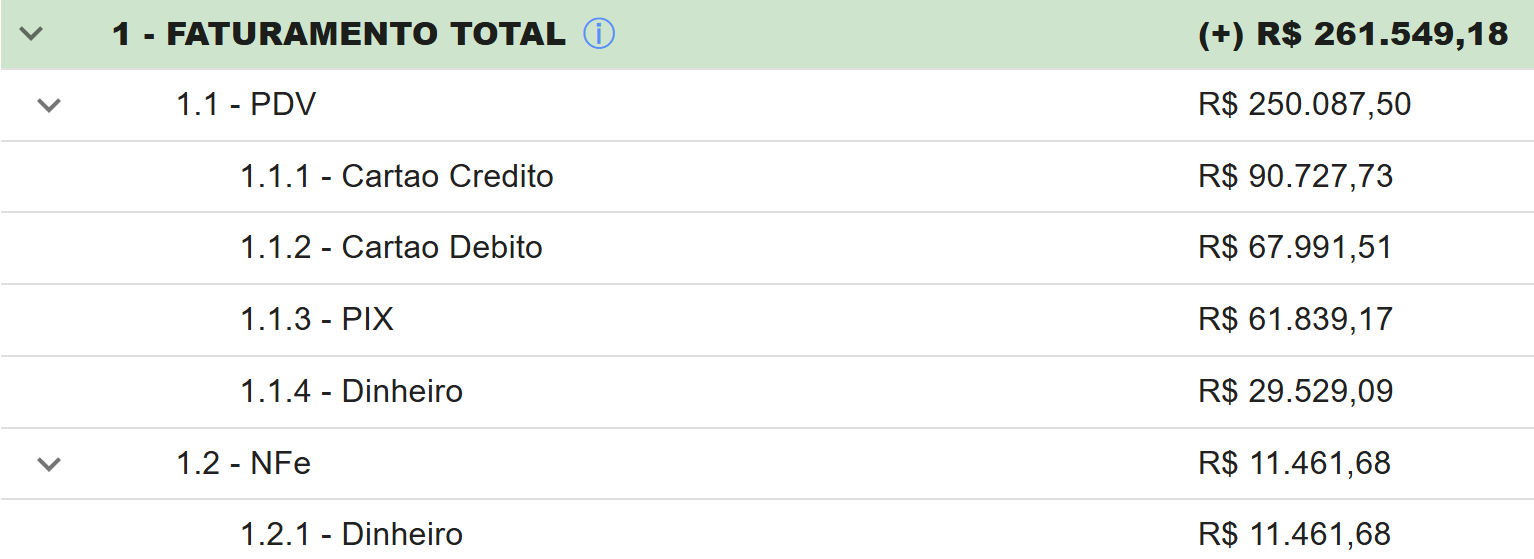This screenshot has width=1534, height=559.
Task: Click the amount in the 1.2.1 row
Action: 1294,534
